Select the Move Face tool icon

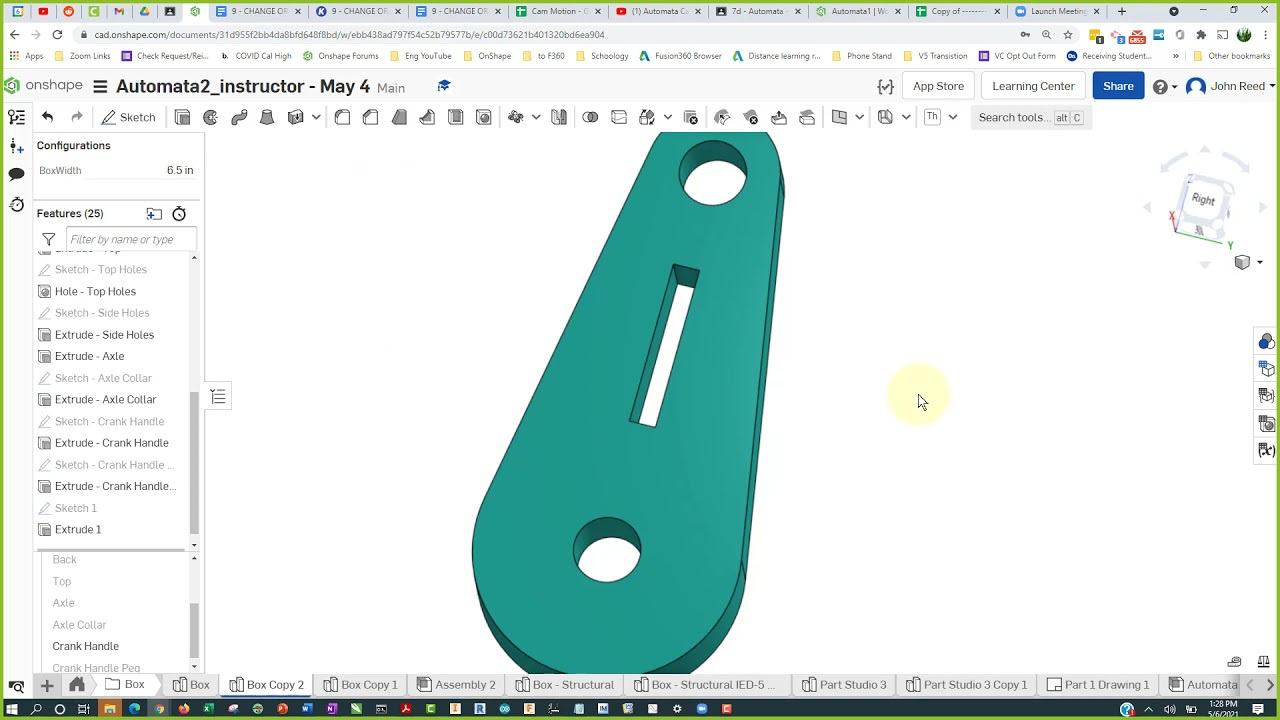(x=778, y=117)
